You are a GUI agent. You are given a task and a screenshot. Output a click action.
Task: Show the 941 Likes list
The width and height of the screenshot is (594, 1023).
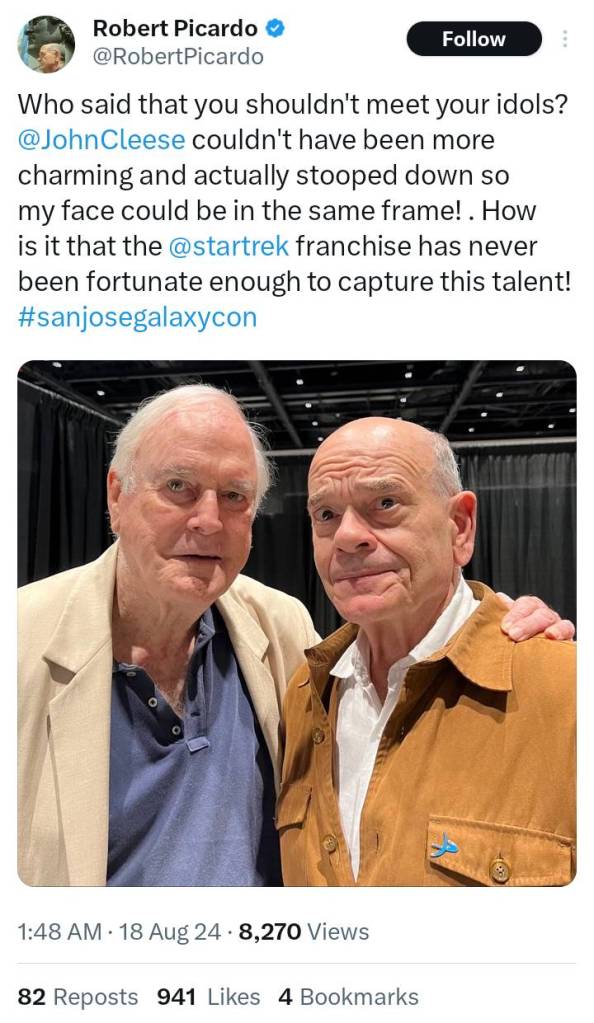pyautogui.click(x=208, y=997)
